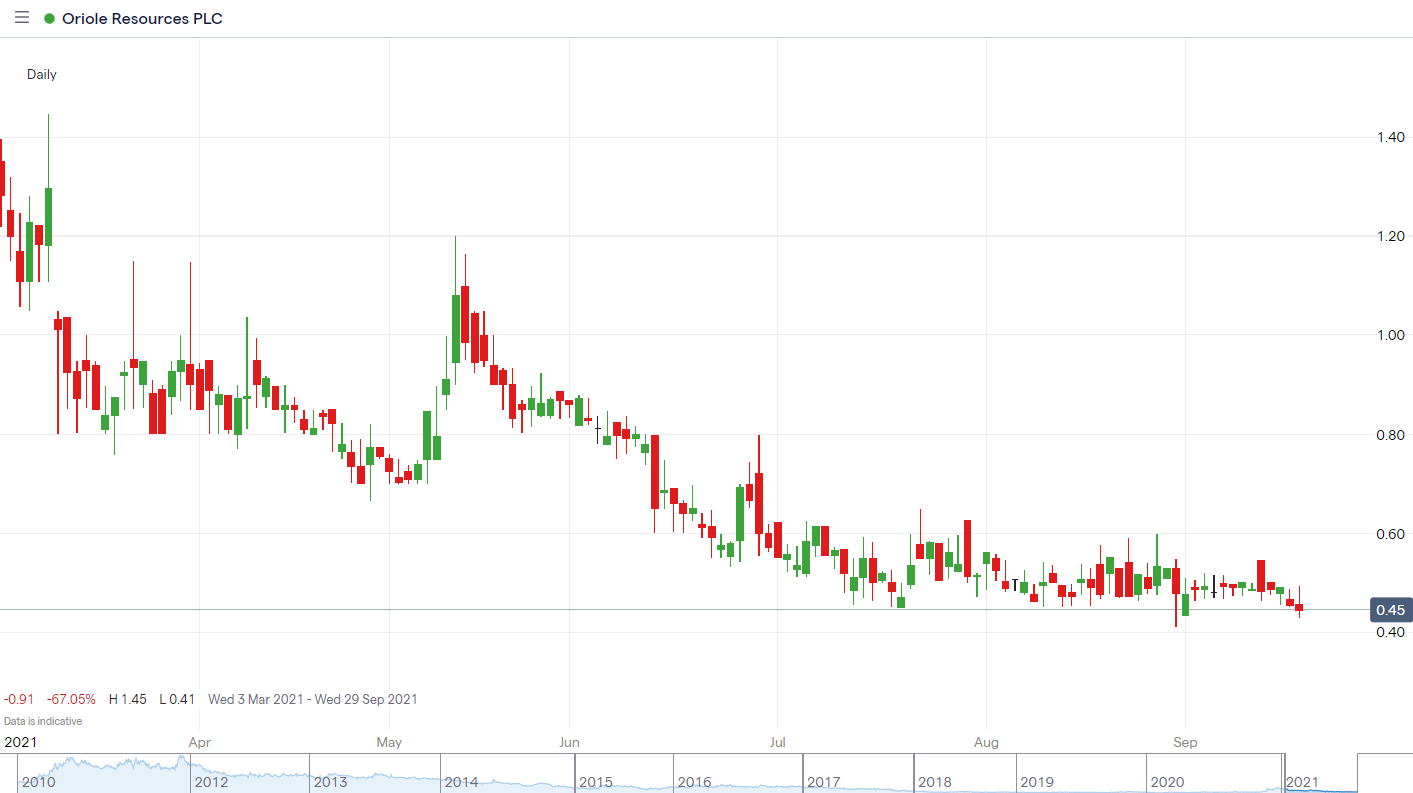Screen dimensions: 1413x793
Task: Click the Oriole Resources PLC title
Action: (x=142, y=19)
